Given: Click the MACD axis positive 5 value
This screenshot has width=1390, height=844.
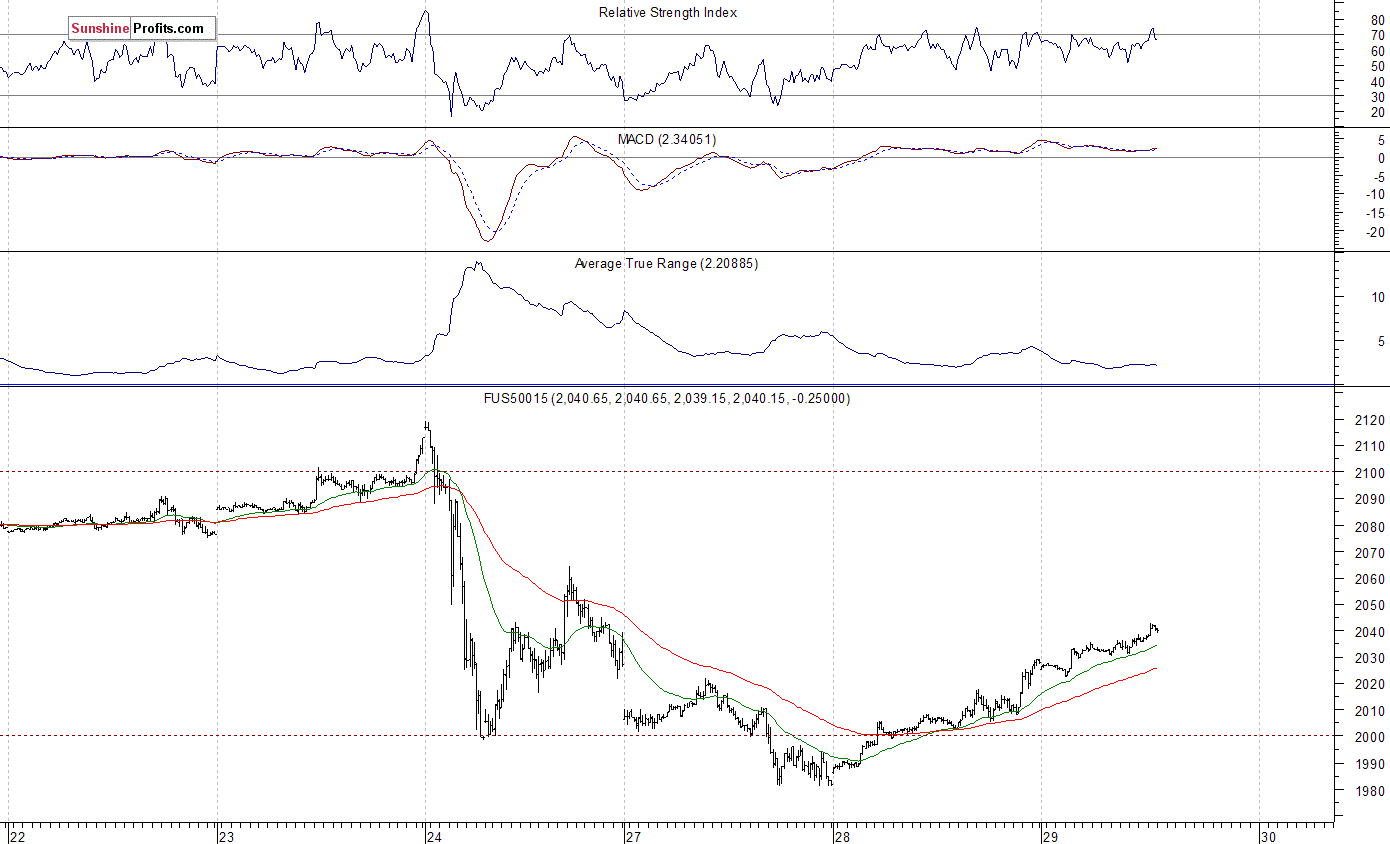Looking at the screenshot, I should pos(1380,140).
